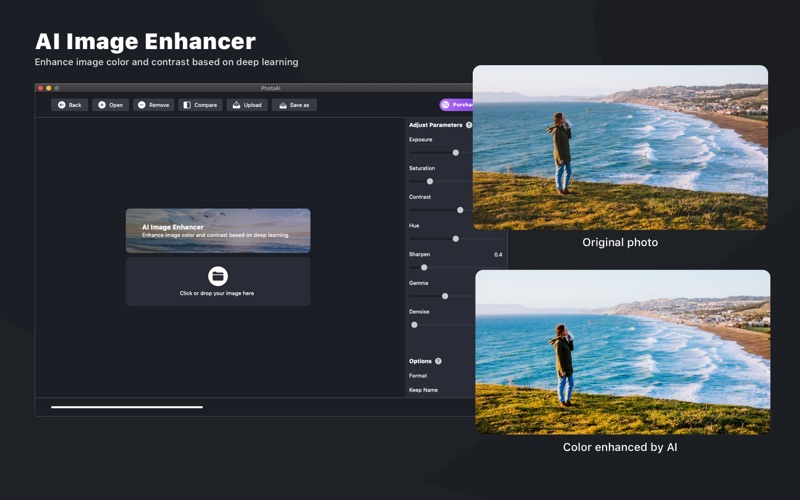Click the progress bar at window bottom

point(127,407)
